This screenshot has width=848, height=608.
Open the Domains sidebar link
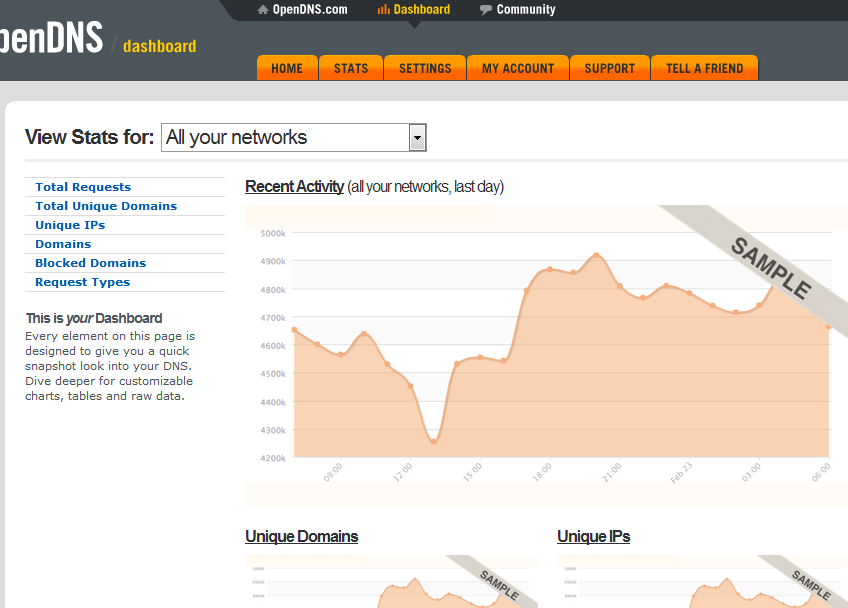63,244
